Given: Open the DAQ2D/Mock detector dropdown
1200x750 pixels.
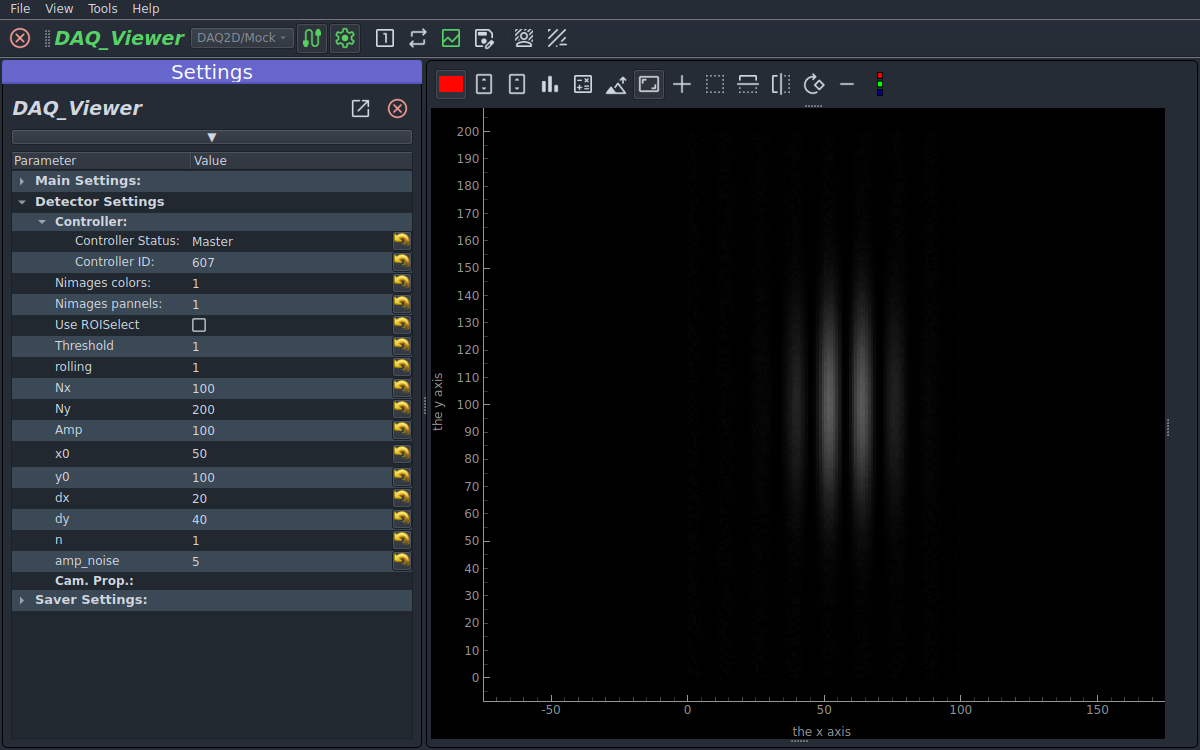Looking at the screenshot, I should click(x=242, y=38).
